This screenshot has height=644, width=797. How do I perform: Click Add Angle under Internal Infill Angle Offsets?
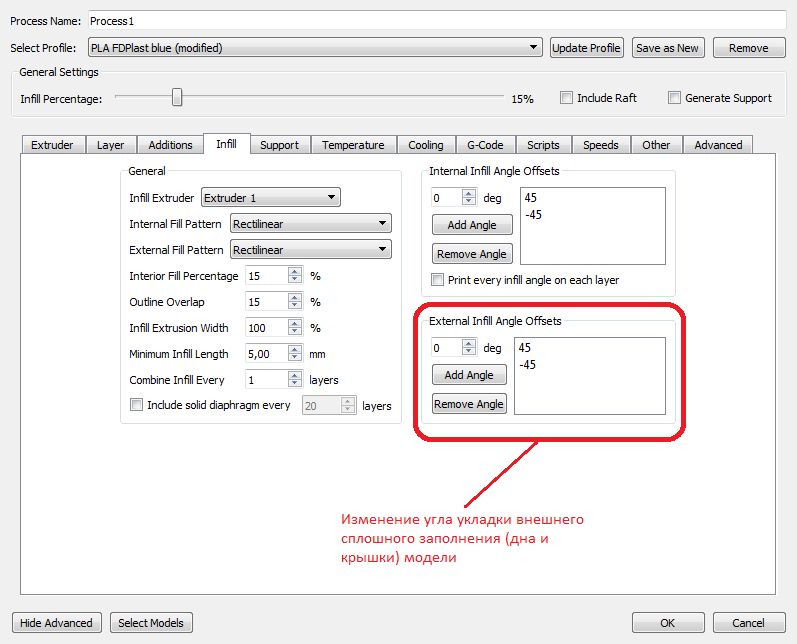[x=472, y=225]
